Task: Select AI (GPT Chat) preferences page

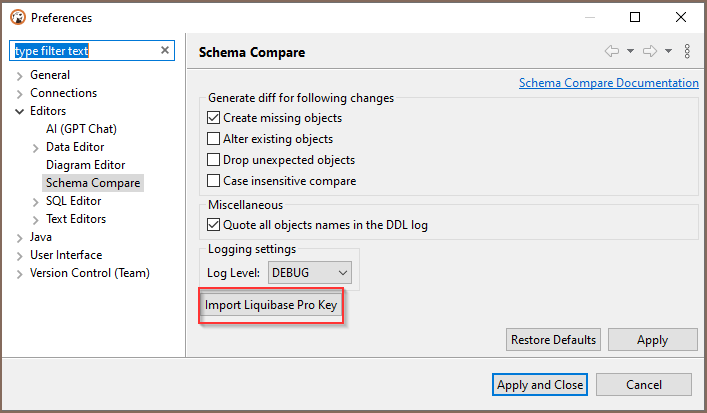Action: pos(81,129)
